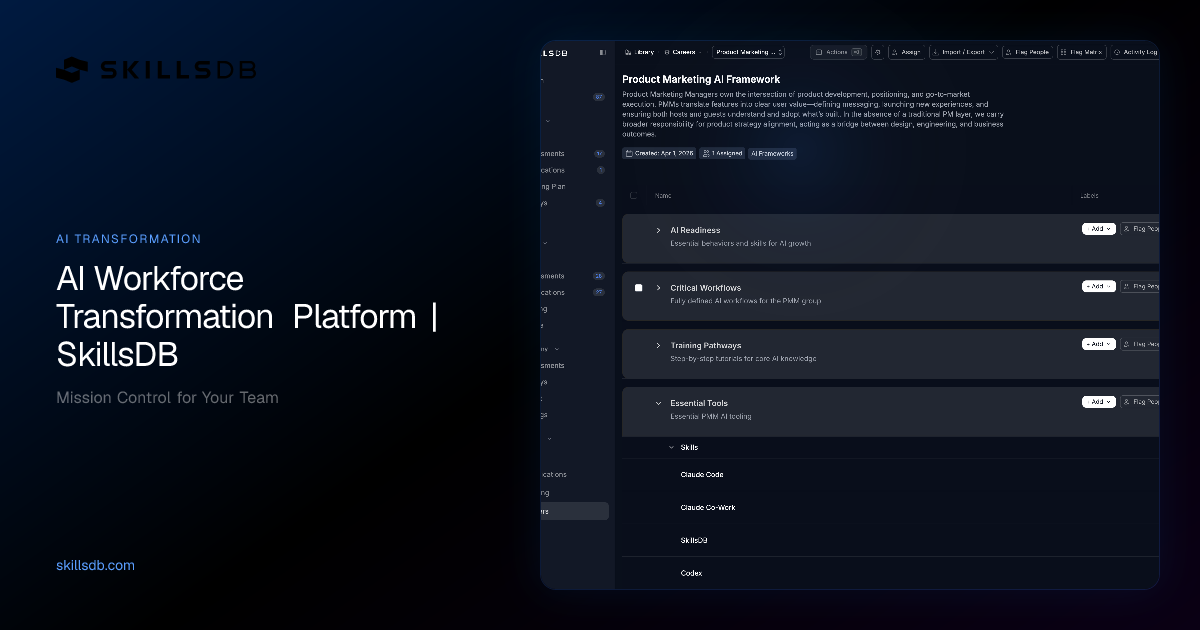Click the Product Marketing AI Framework title
The image size is (1200, 630).
click(701, 79)
